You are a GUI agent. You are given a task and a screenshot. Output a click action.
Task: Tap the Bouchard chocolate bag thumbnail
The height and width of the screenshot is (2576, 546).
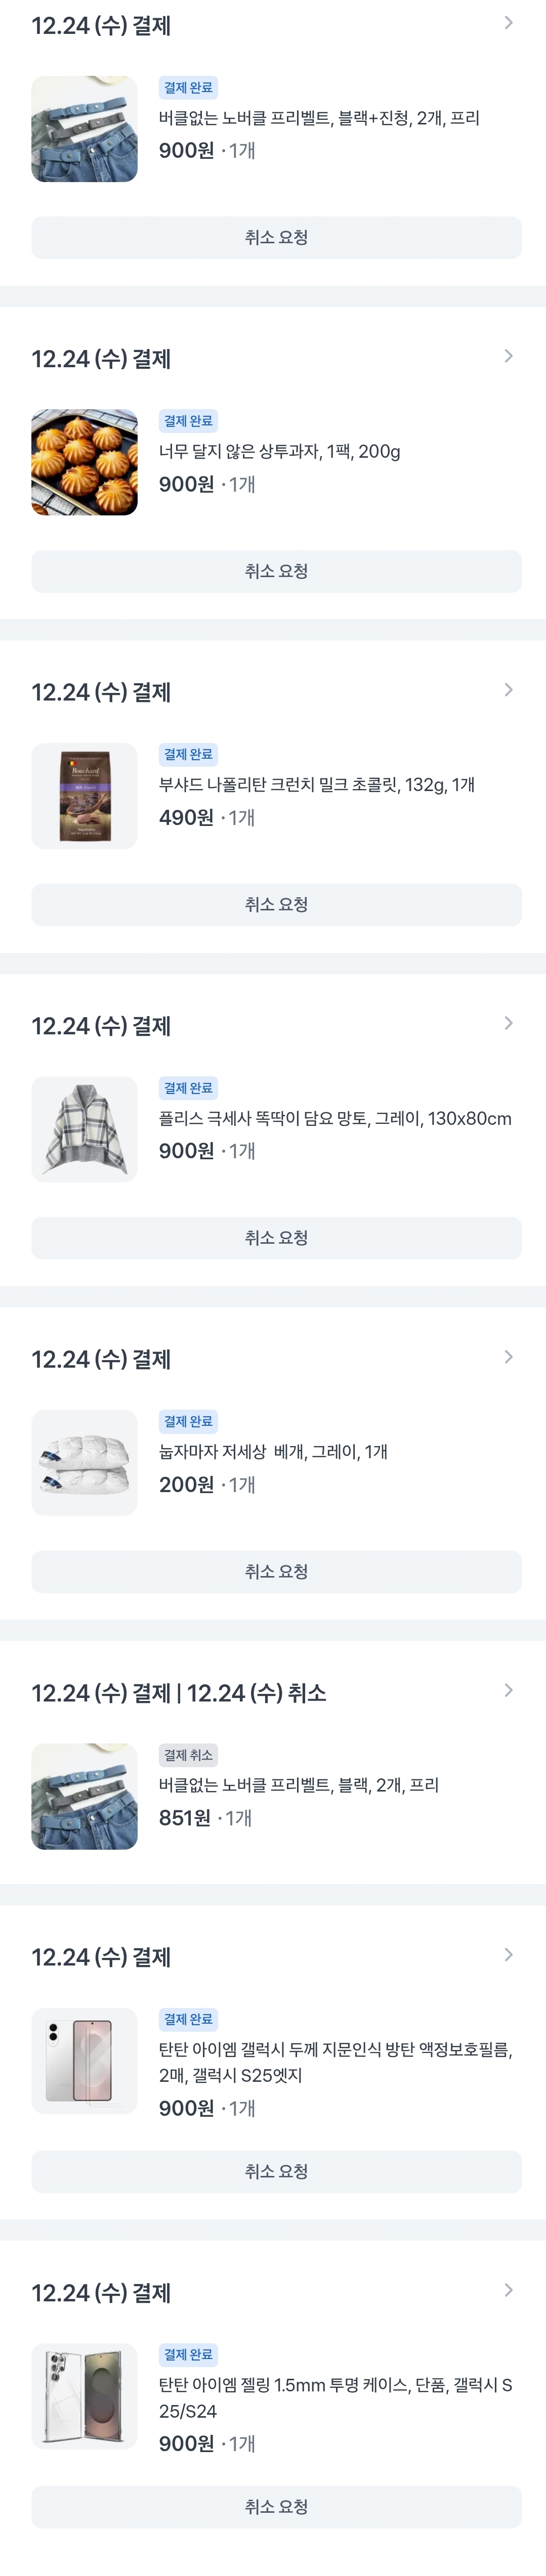point(84,796)
